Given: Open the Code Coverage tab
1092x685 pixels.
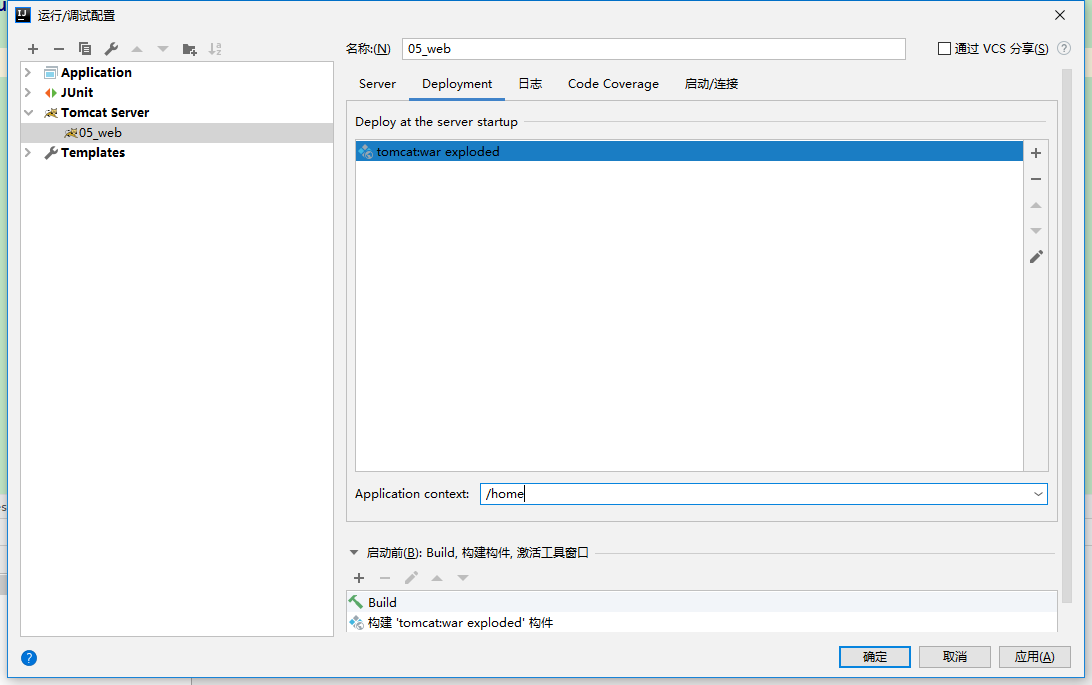Looking at the screenshot, I should 613,84.
